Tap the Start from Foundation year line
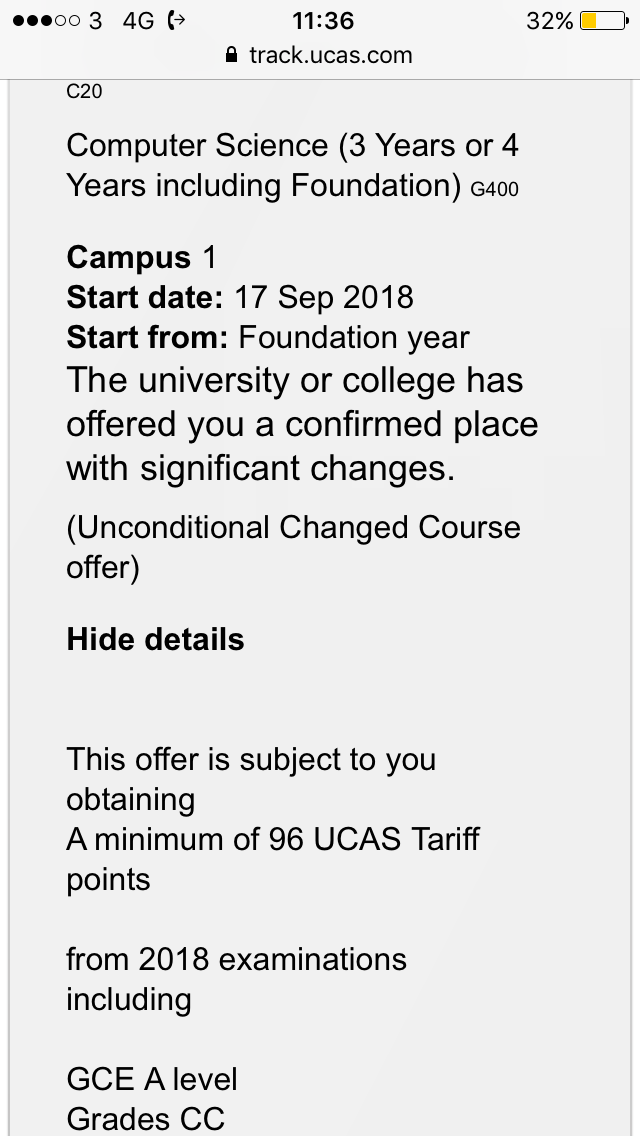Screen dimensions: 640x1136 point(268,338)
